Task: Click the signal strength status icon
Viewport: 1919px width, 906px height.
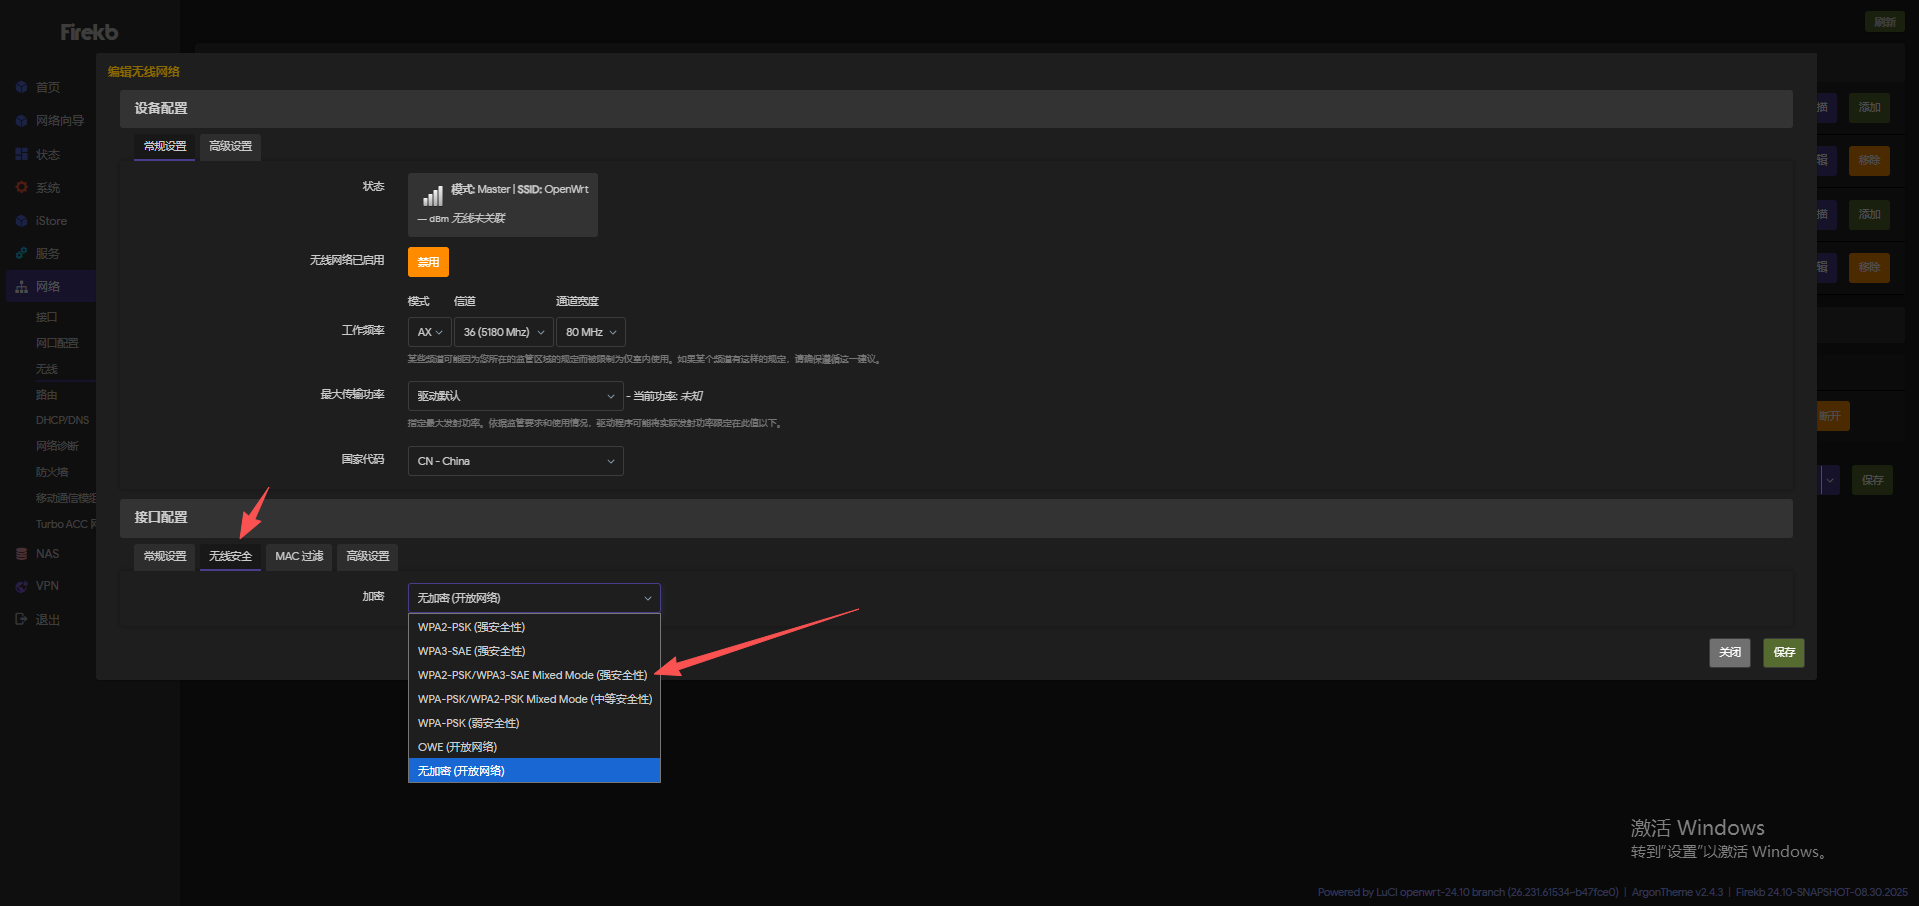Action: (432, 196)
